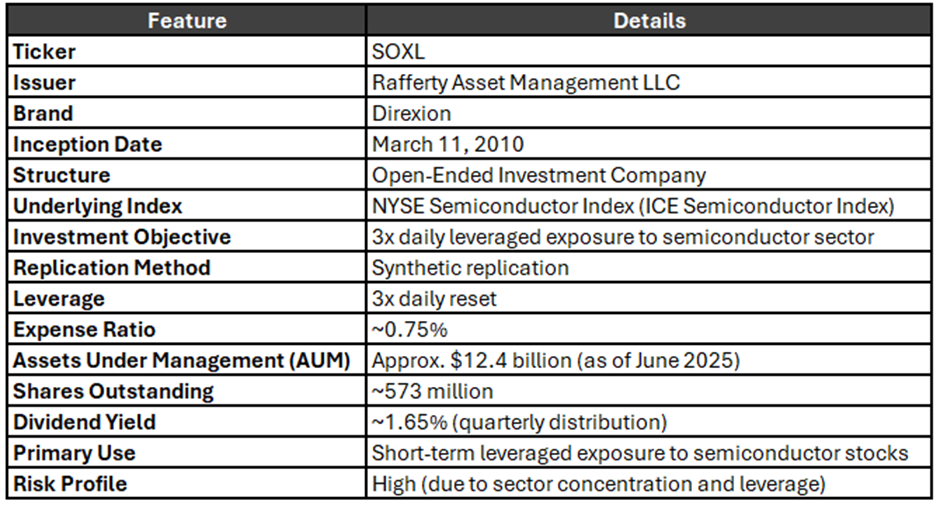Select the Primary Use label cell
The height and width of the screenshot is (508, 940).
187,453
